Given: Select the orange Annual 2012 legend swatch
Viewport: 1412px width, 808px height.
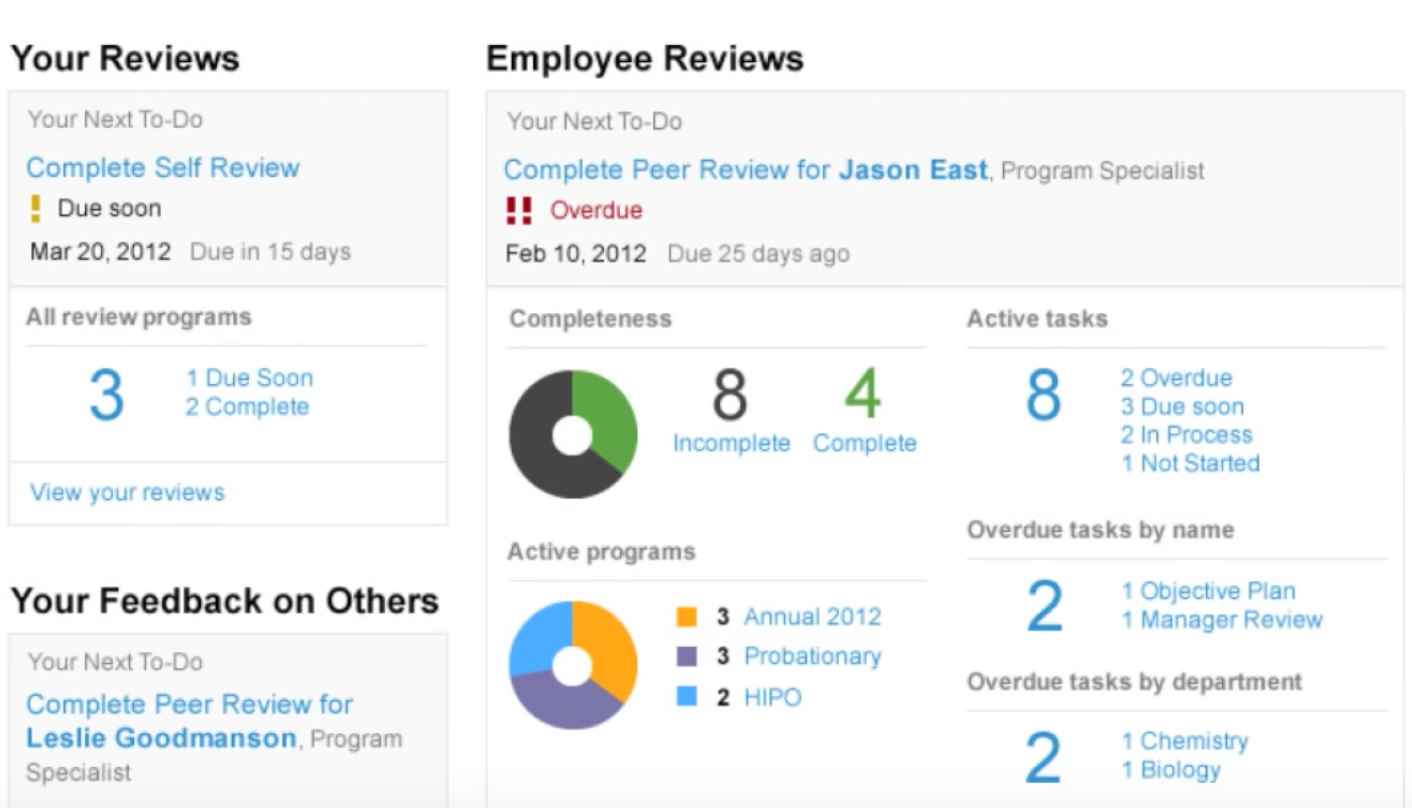Looking at the screenshot, I should [687, 617].
